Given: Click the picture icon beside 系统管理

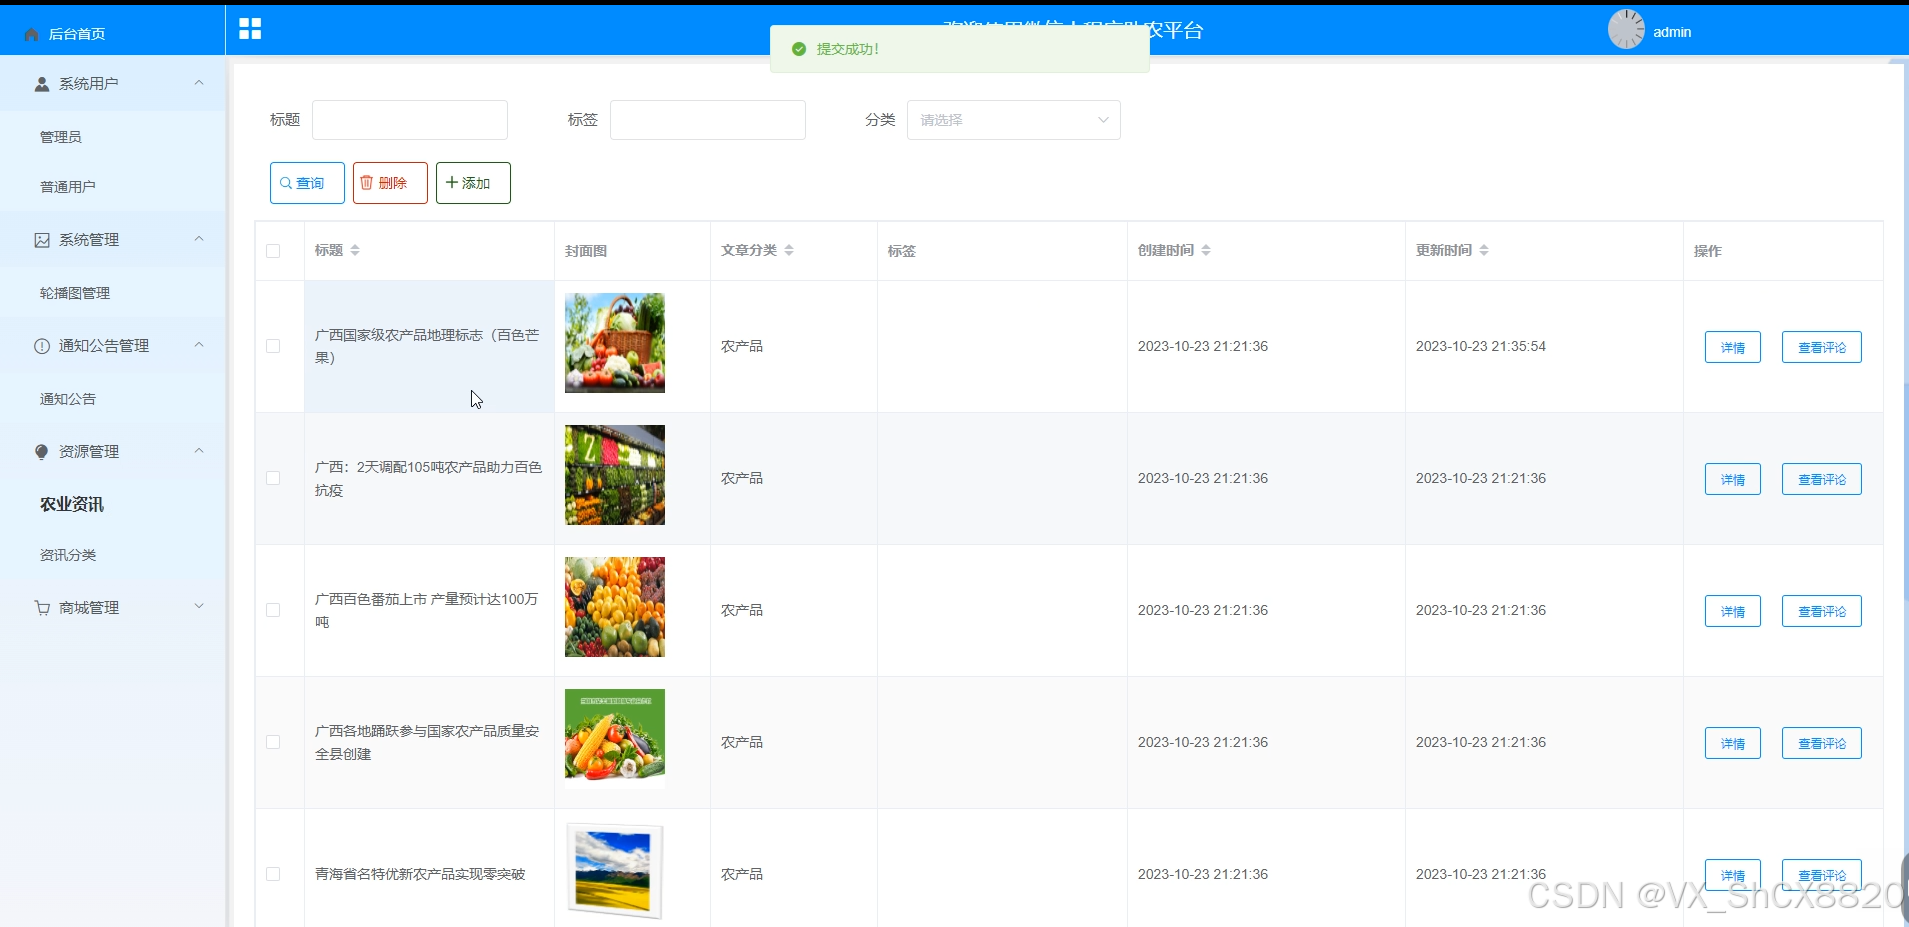Looking at the screenshot, I should pyautogui.click(x=42, y=240).
